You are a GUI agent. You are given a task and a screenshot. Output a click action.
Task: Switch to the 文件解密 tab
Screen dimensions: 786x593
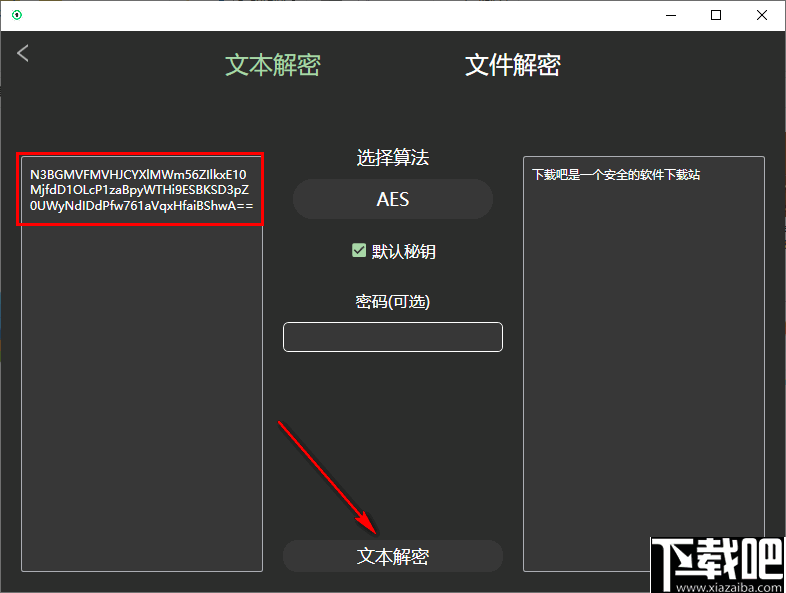512,65
